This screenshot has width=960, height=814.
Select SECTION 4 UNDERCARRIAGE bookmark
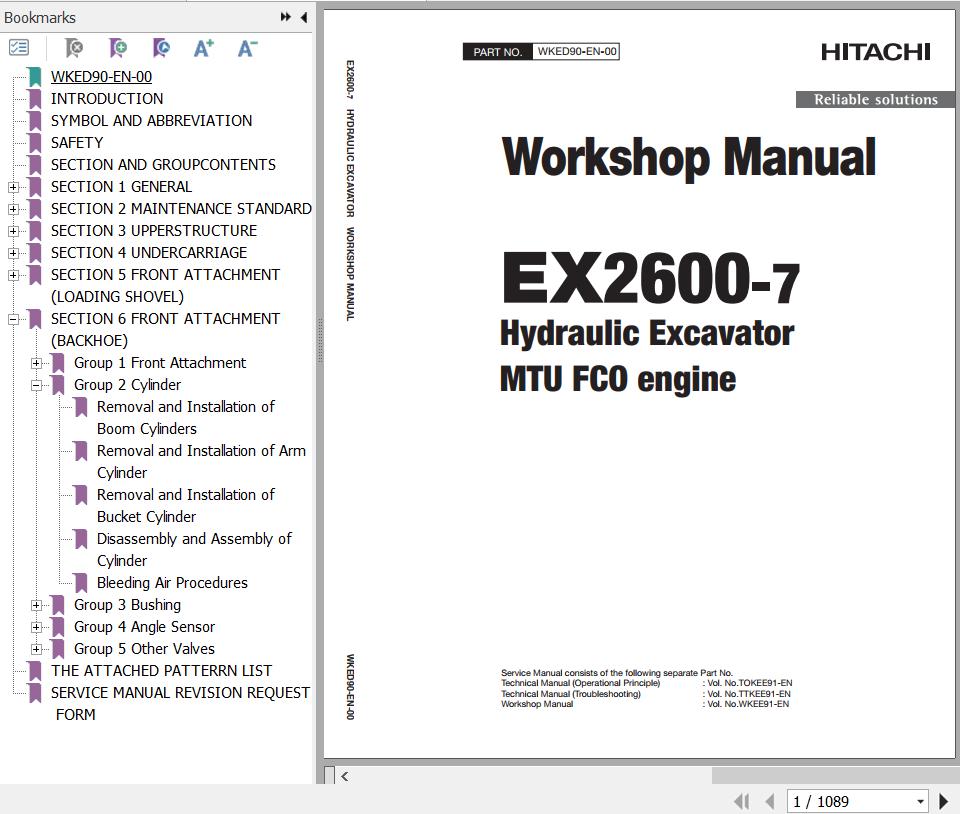pos(149,253)
